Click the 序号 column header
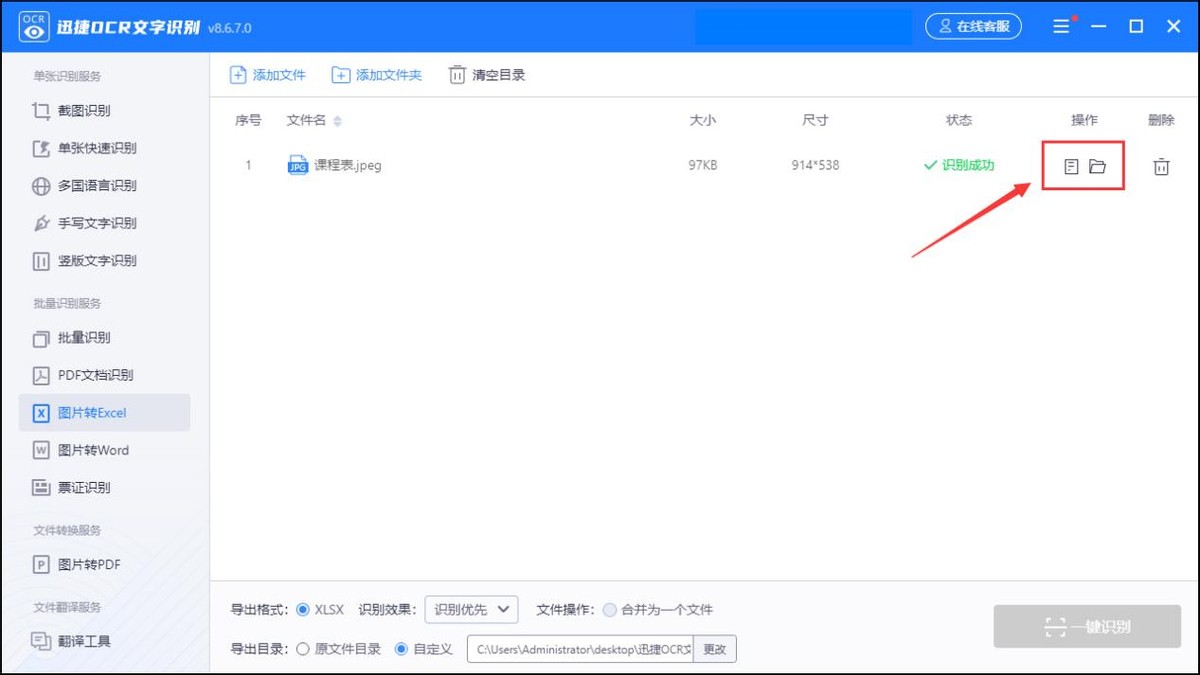Image resolution: width=1200 pixels, height=675 pixels. point(248,120)
